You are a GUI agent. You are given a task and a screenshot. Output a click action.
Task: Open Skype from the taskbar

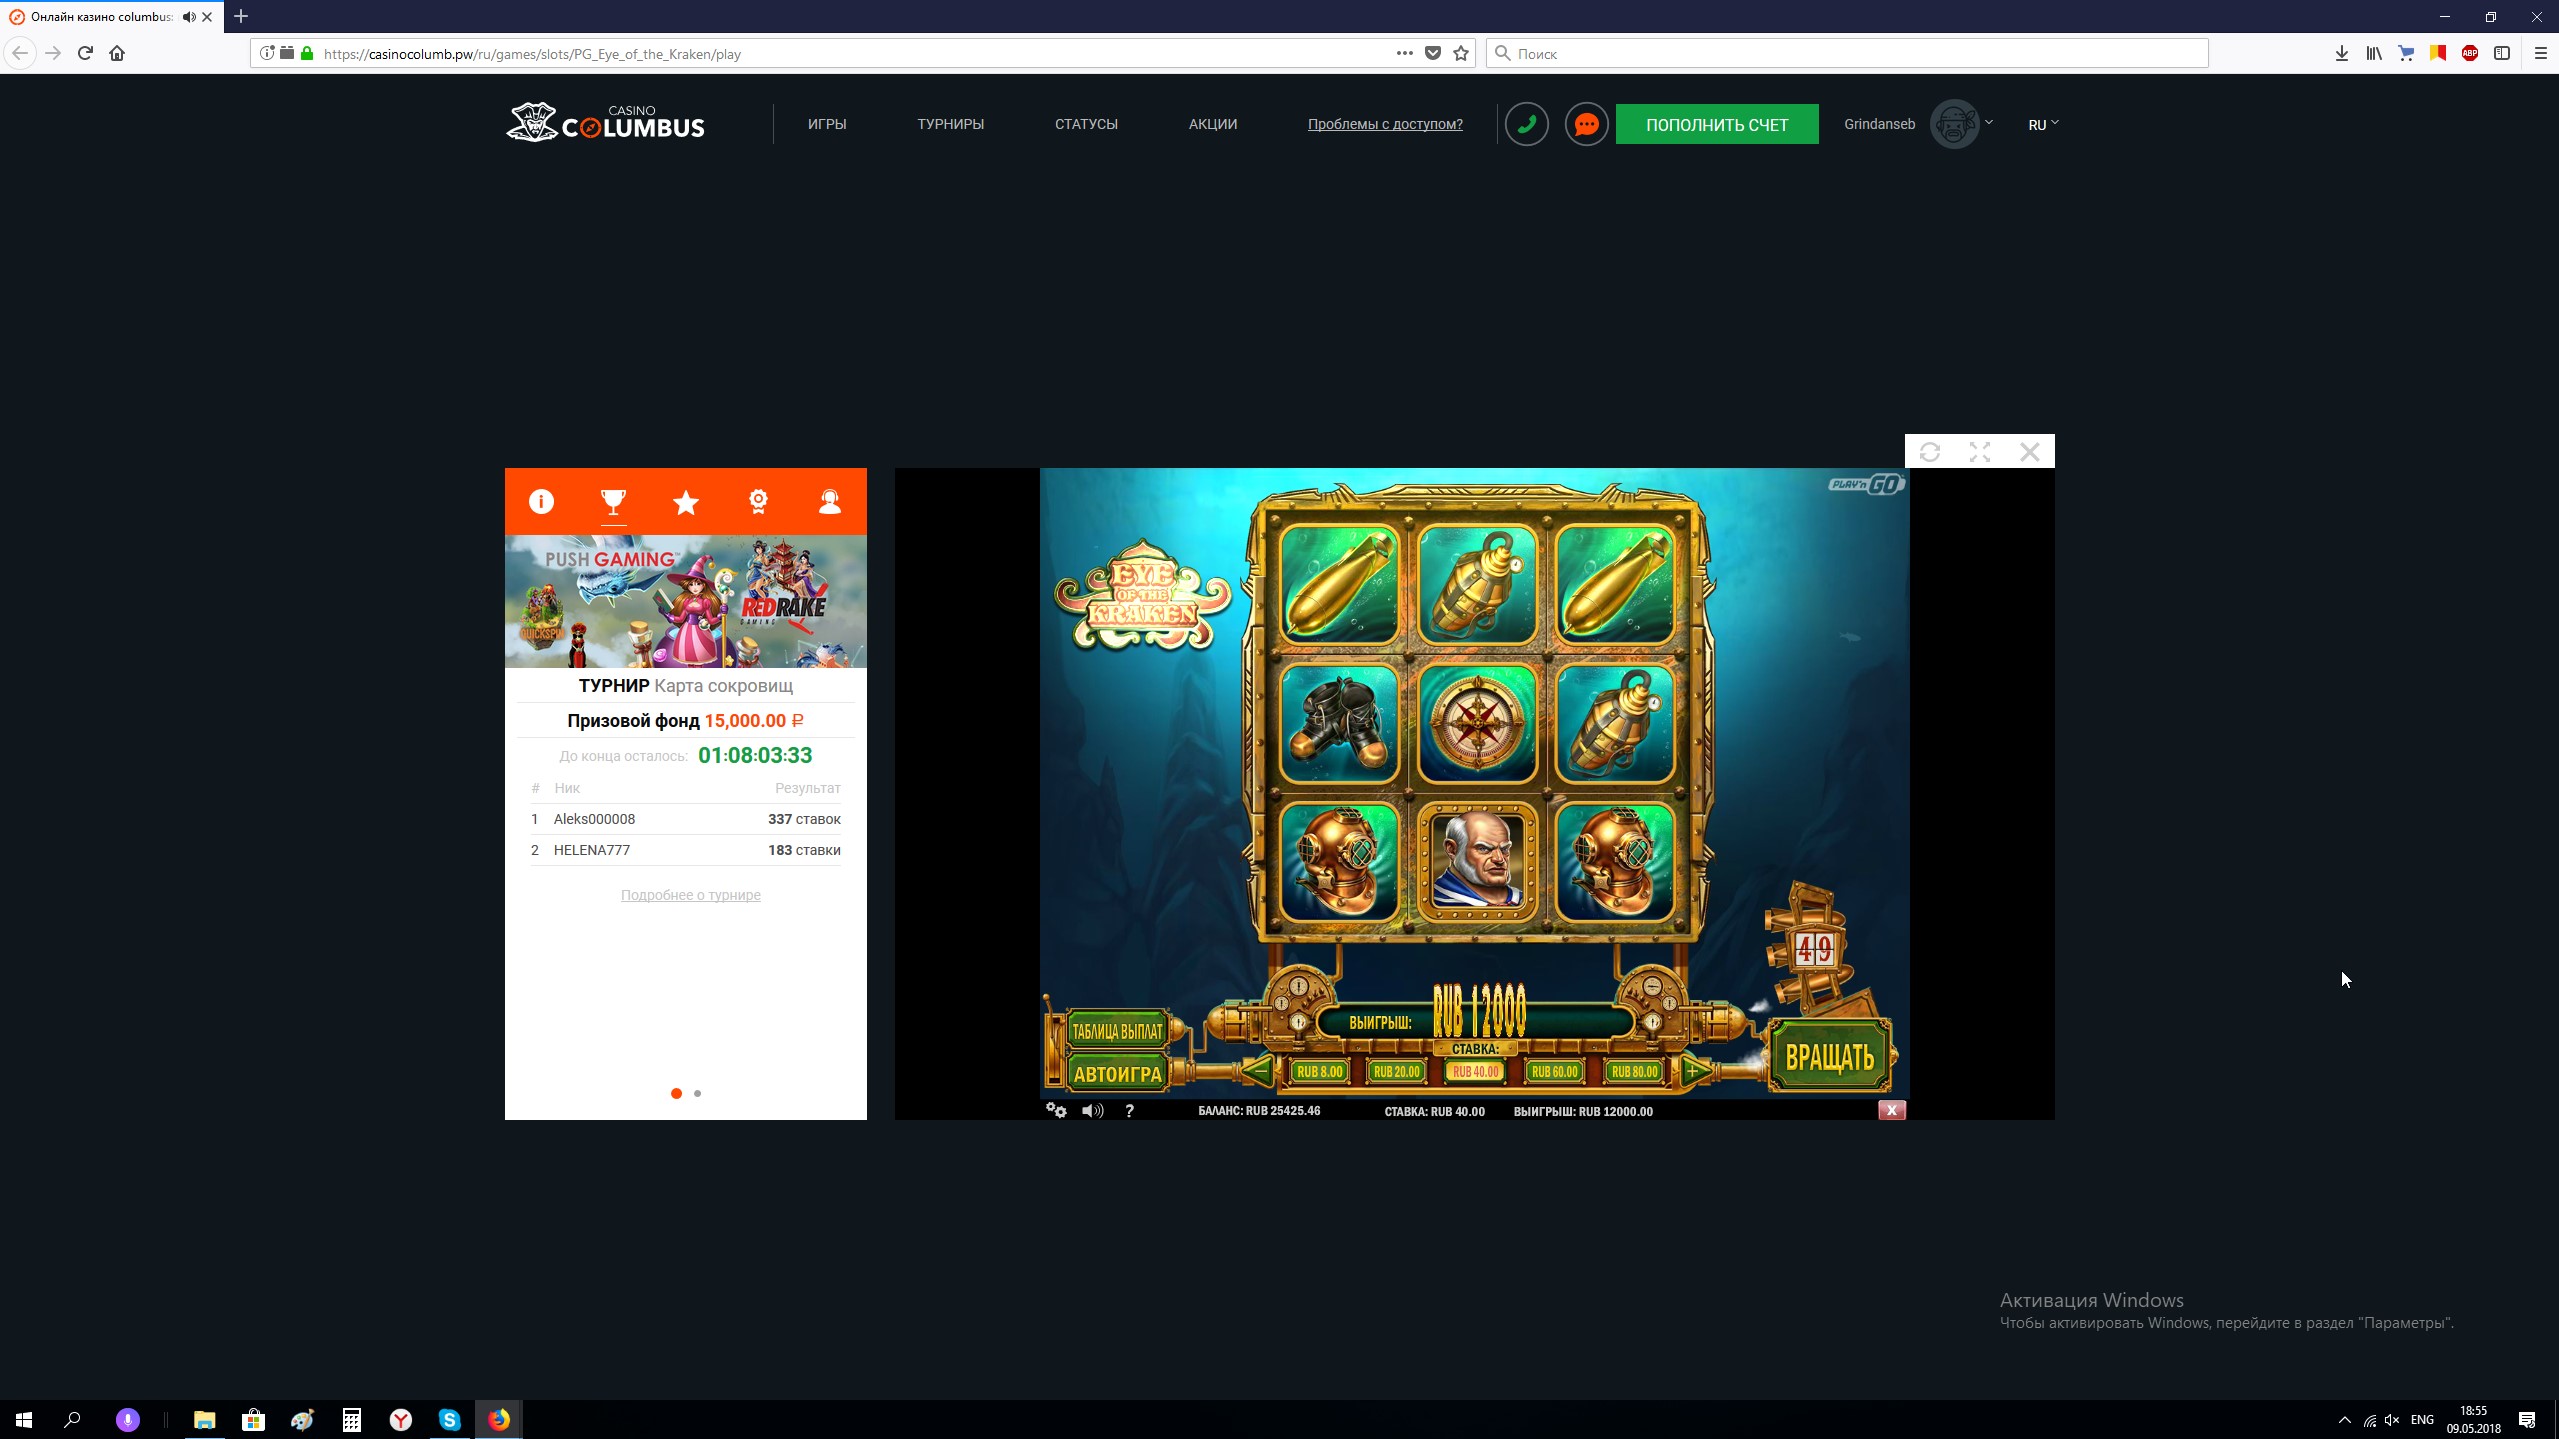pyautogui.click(x=449, y=1419)
